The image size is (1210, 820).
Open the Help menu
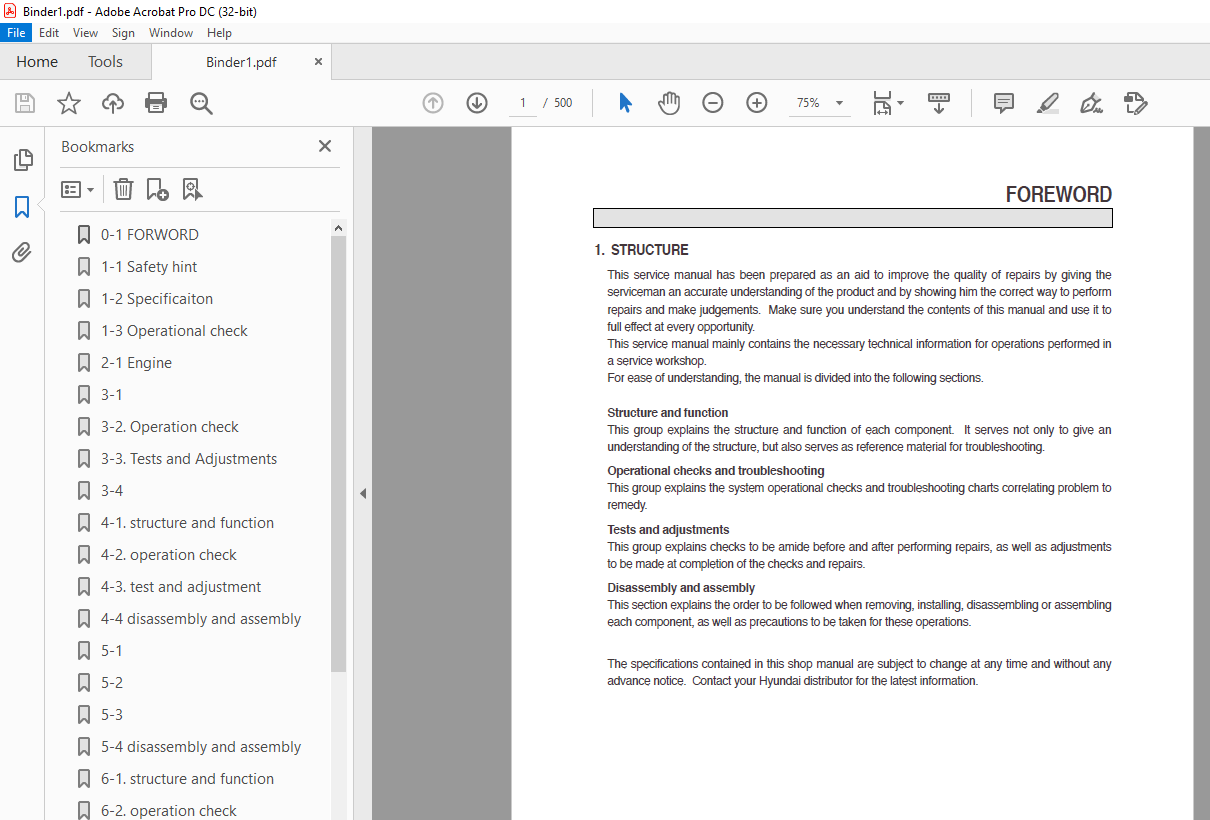[x=219, y=33]
